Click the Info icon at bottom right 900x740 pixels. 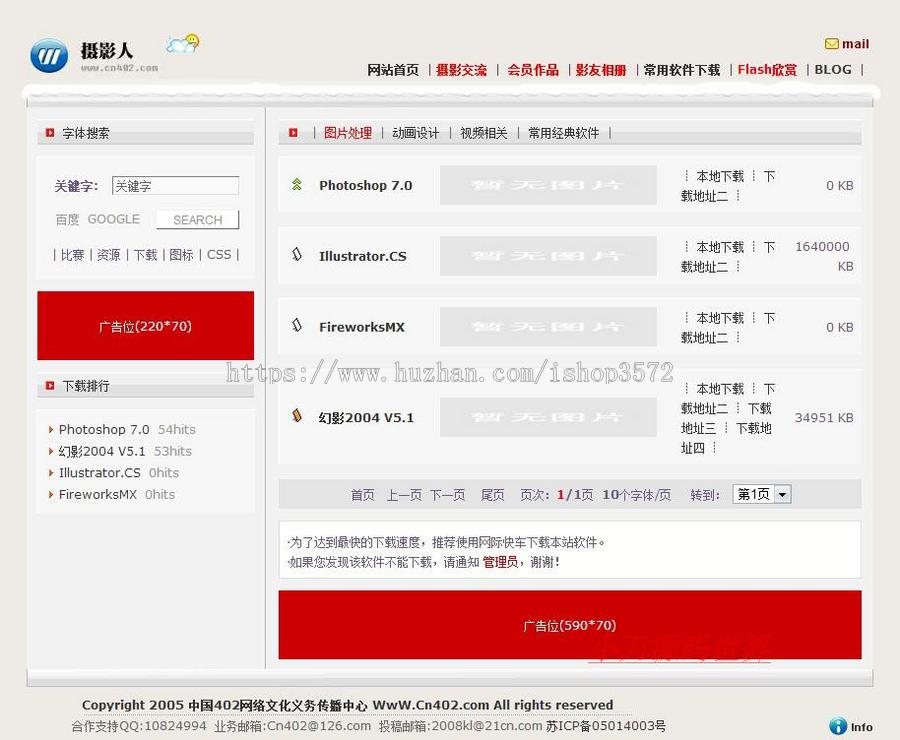click(x=836, y=726)
